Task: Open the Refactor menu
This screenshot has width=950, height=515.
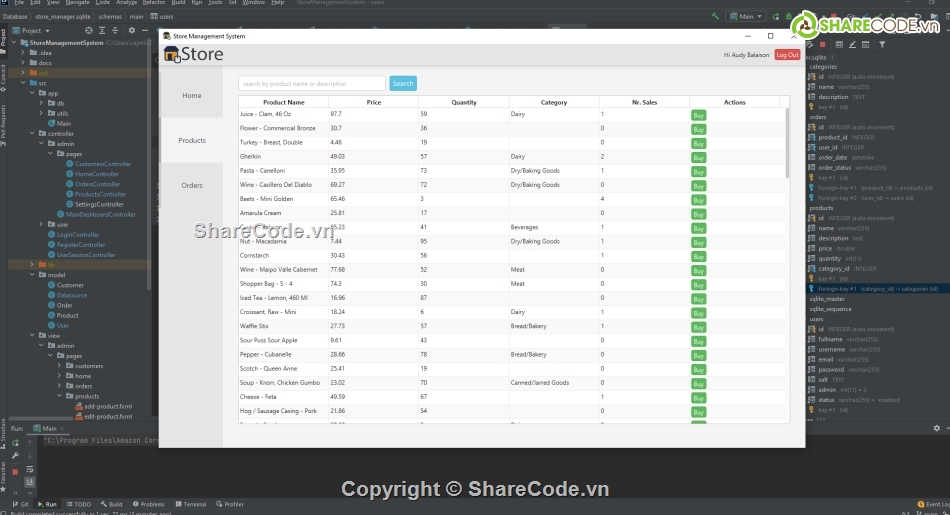Action: click(126, 3)
